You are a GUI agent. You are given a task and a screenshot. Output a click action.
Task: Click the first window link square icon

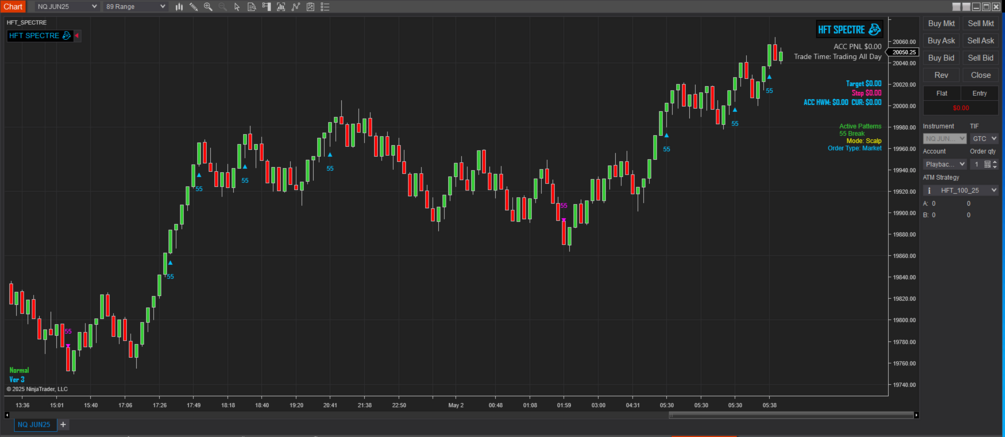click(x=956, y=7)
